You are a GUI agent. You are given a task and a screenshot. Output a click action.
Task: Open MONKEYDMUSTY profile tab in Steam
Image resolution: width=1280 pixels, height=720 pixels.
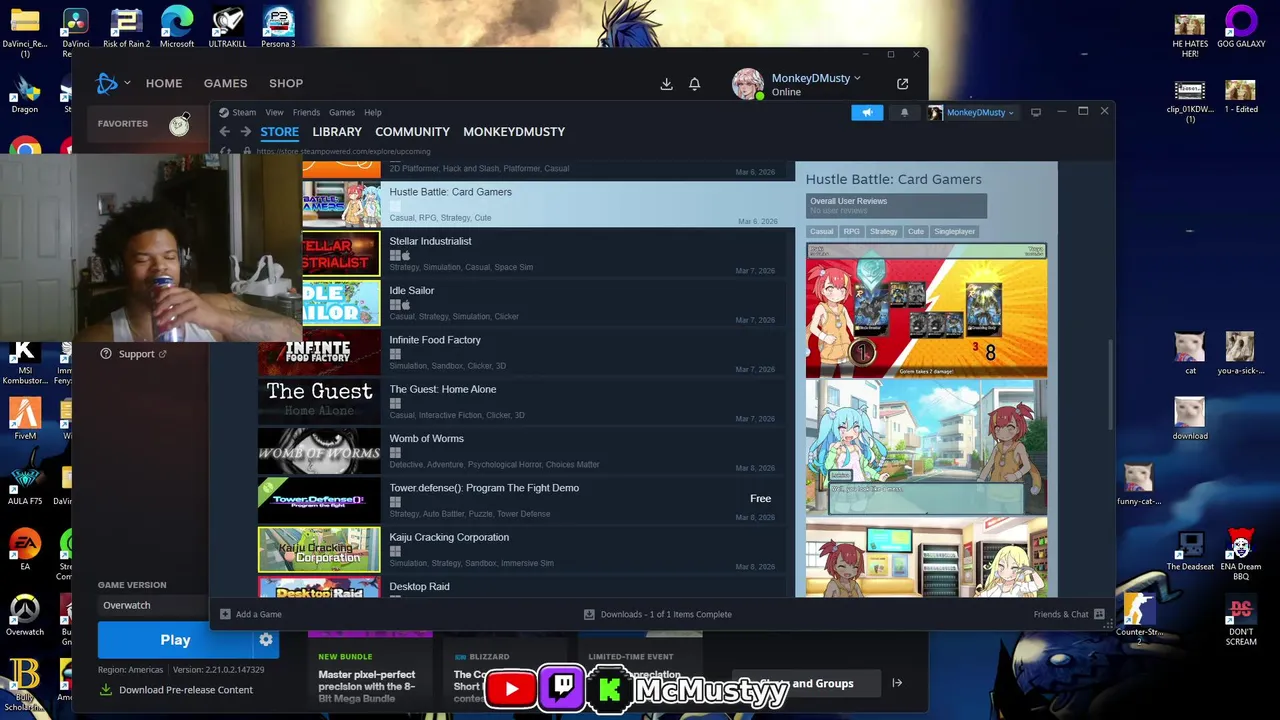(x=514, y=132)
